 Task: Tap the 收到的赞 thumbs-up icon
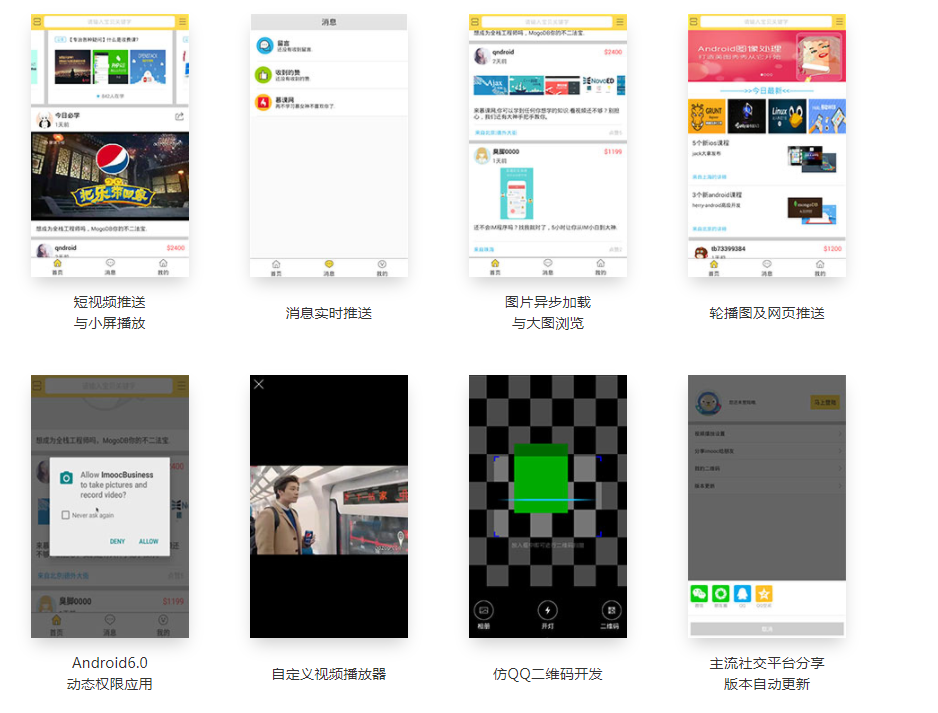[x=264, y=75]
